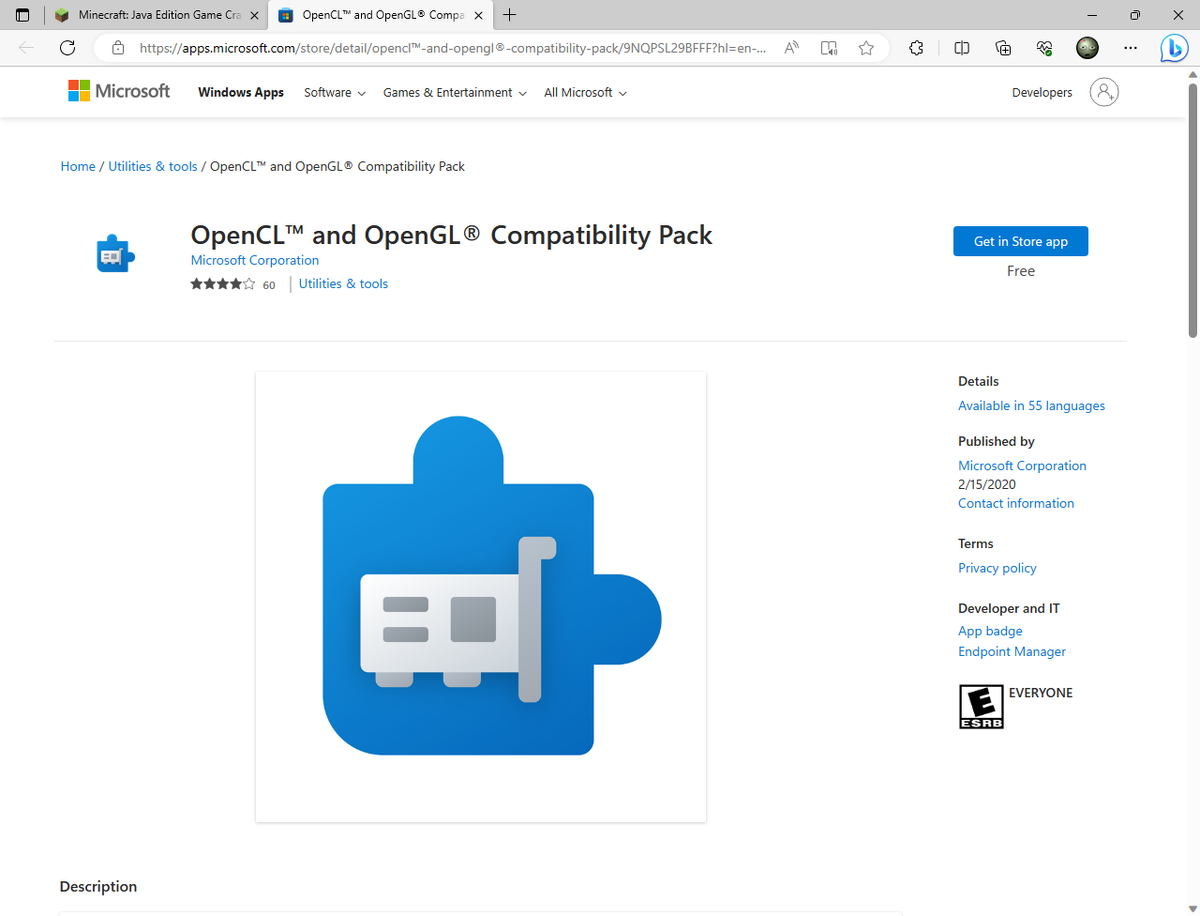Screen dimensions: 1200x916
Task: Click Microsoft Corporation under Published by
Action: pyautogui.click(x=1022, y=465)
